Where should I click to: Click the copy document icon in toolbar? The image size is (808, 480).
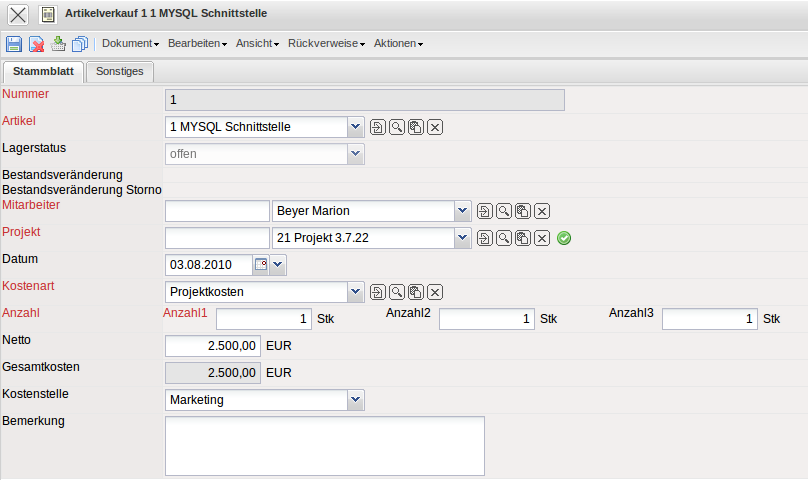(x=80, y=44)
